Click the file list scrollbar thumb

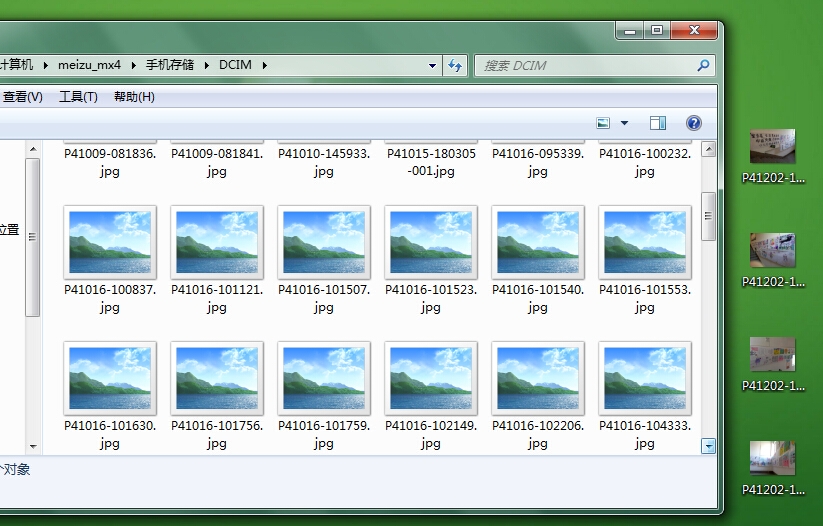tap(708, 216)
